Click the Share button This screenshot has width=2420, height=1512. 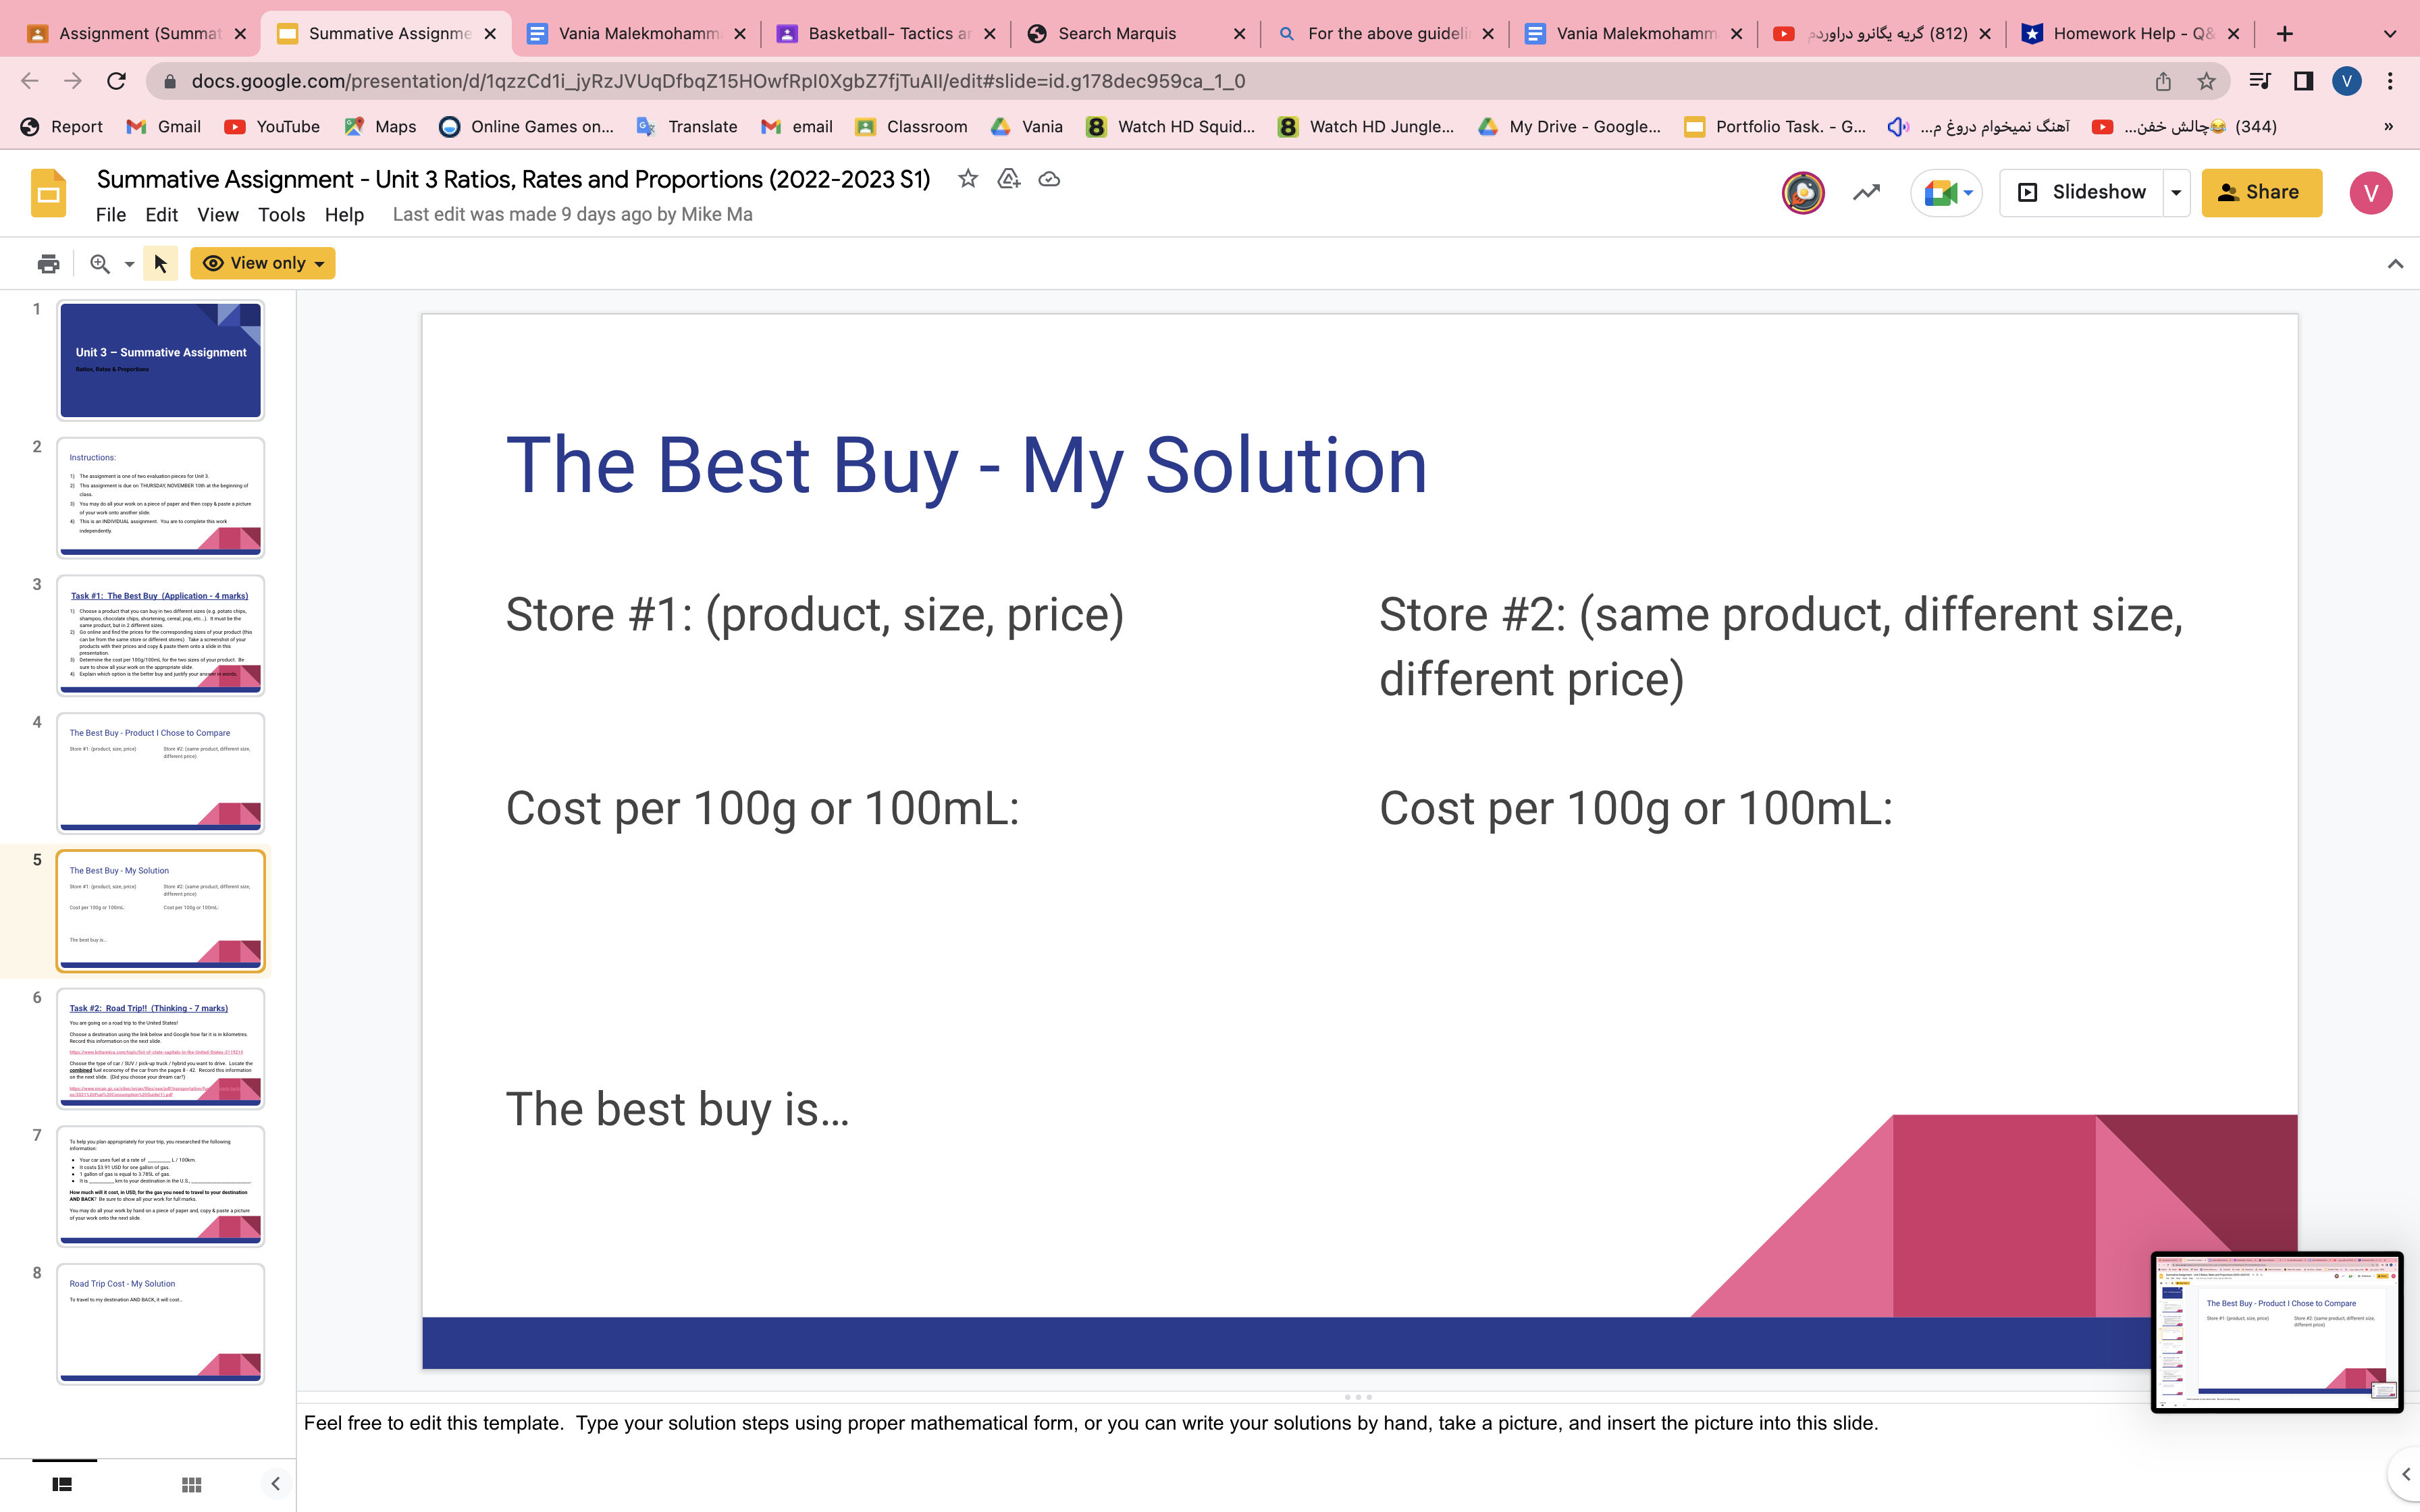tap(2261, 193)
